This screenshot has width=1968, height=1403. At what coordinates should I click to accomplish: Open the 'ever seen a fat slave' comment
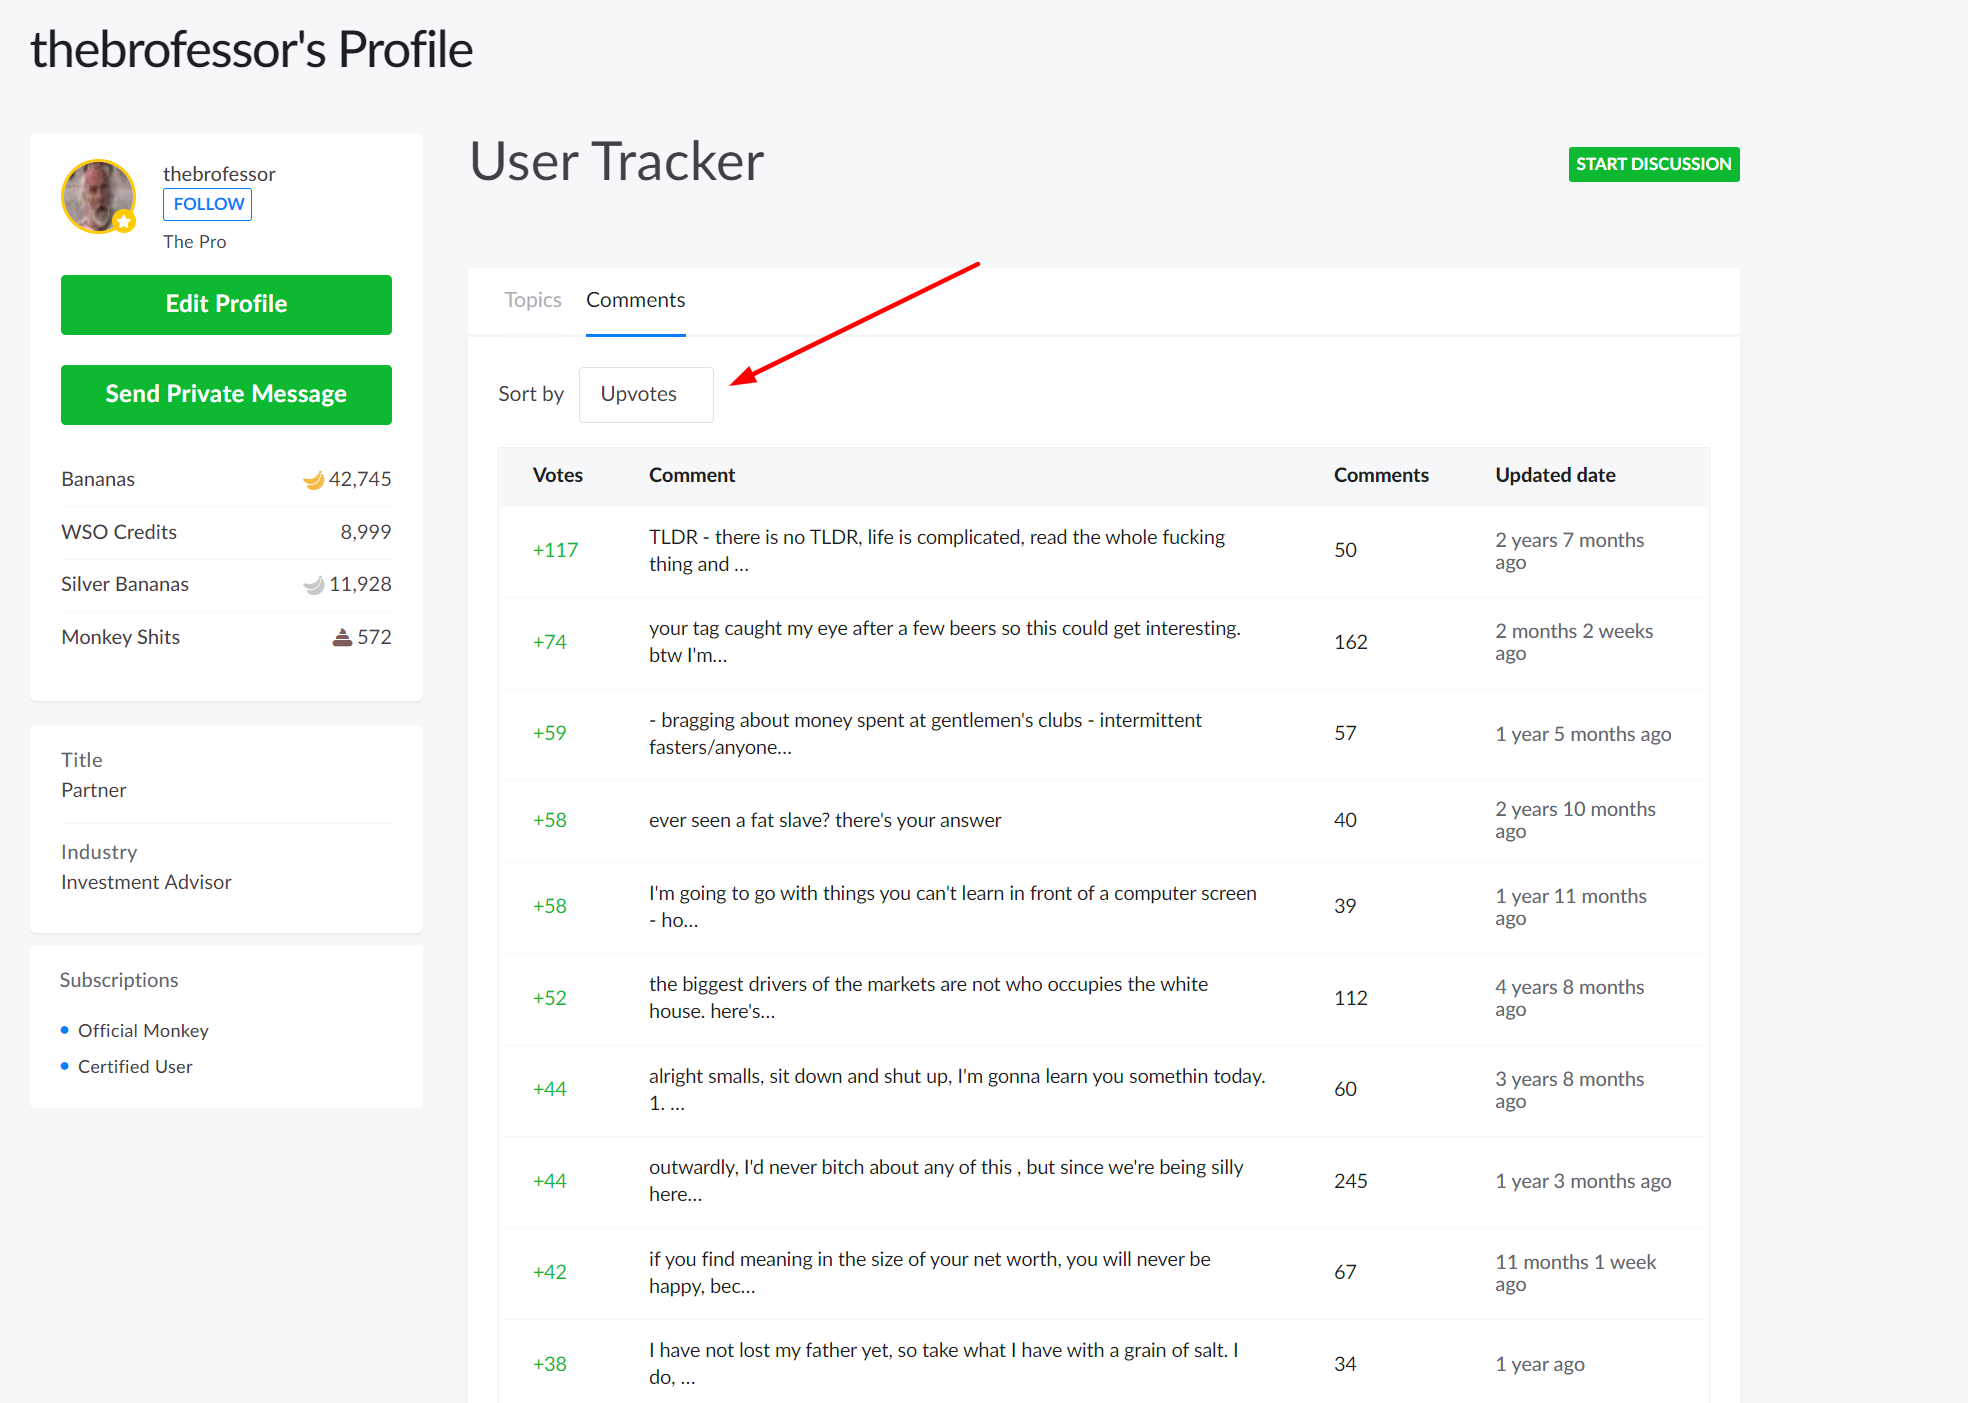(824, 820)
